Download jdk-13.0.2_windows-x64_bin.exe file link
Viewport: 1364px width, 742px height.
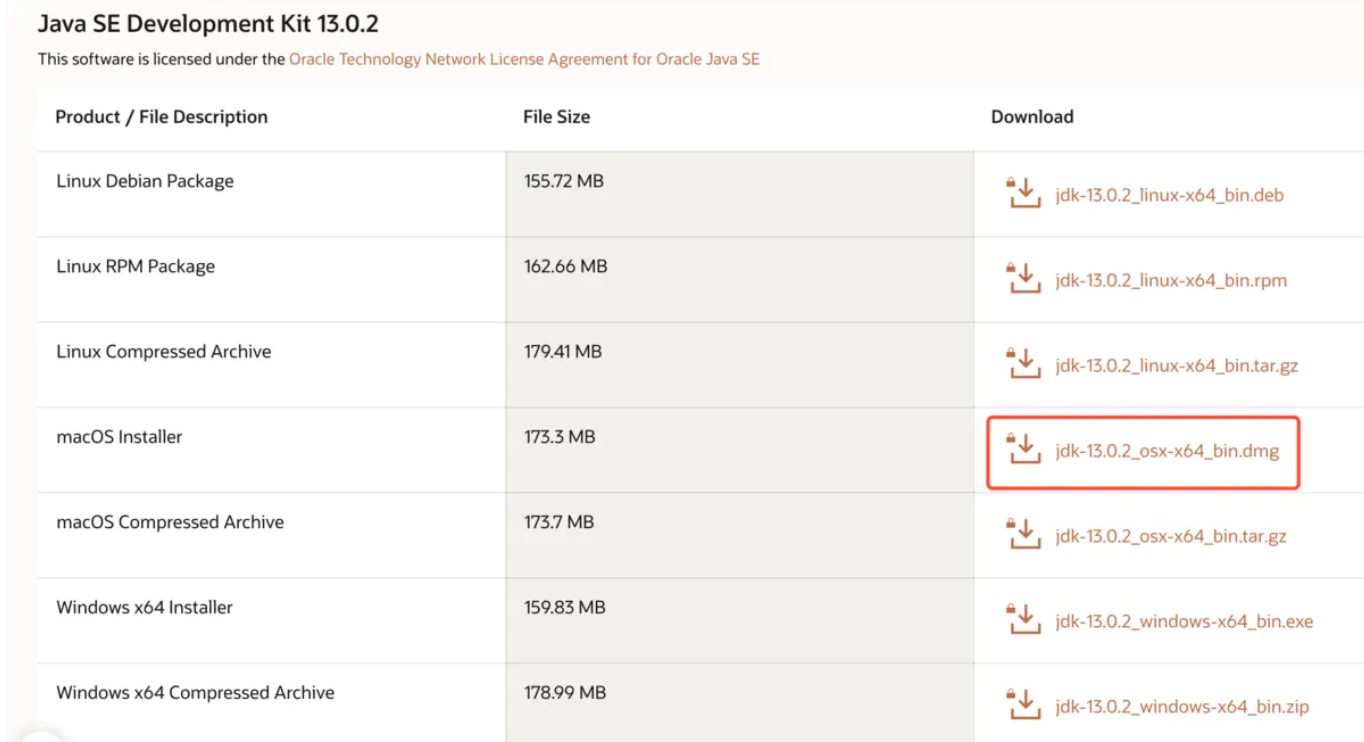click(x=1184, y=622)
